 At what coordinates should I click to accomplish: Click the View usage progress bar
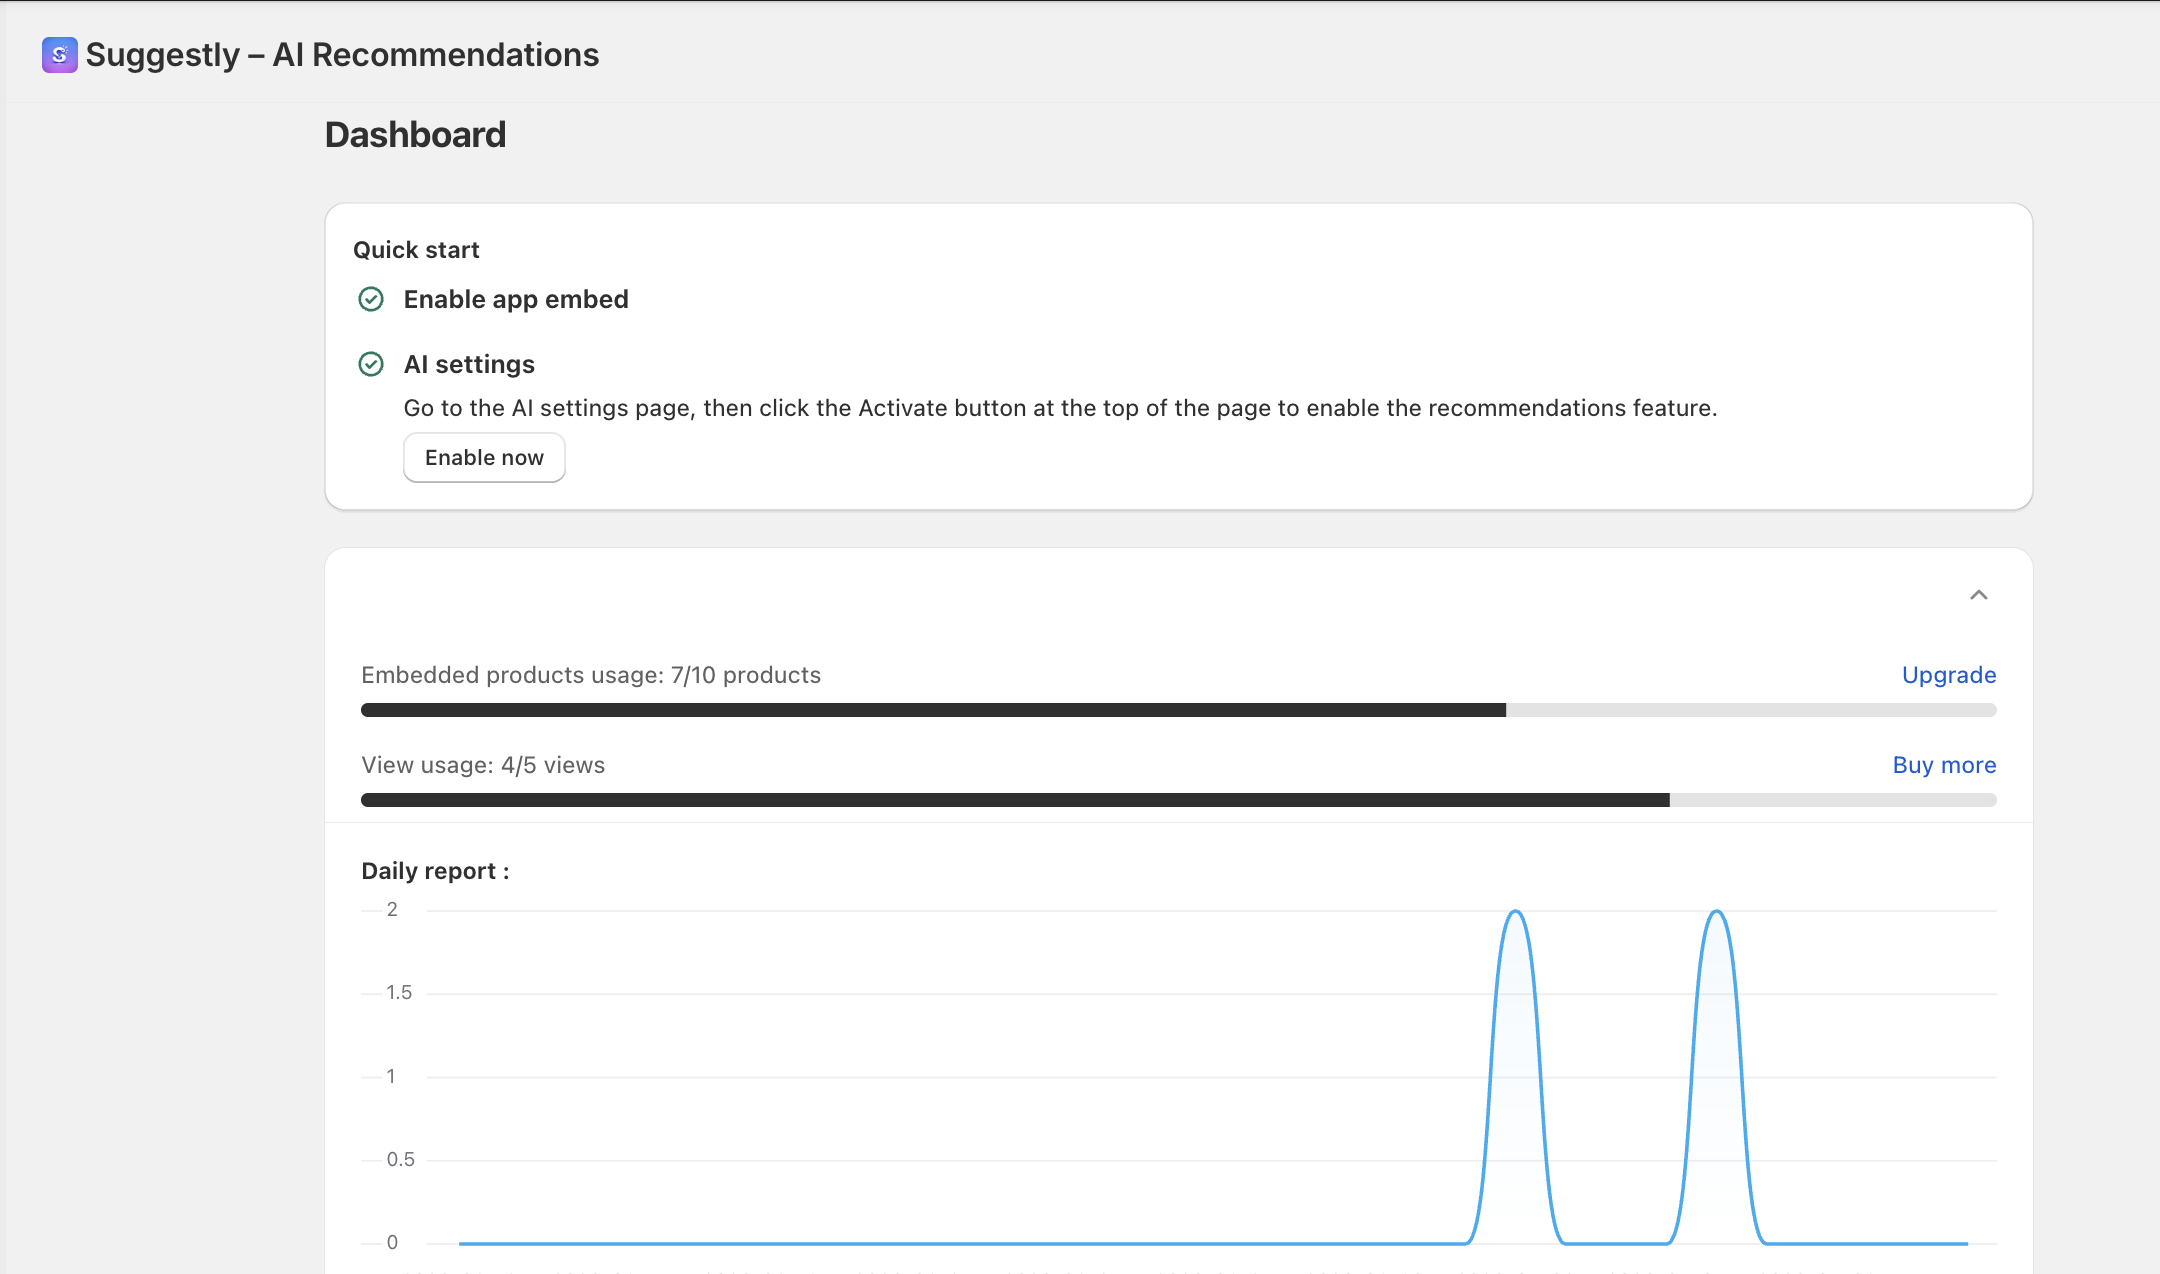1178,800
